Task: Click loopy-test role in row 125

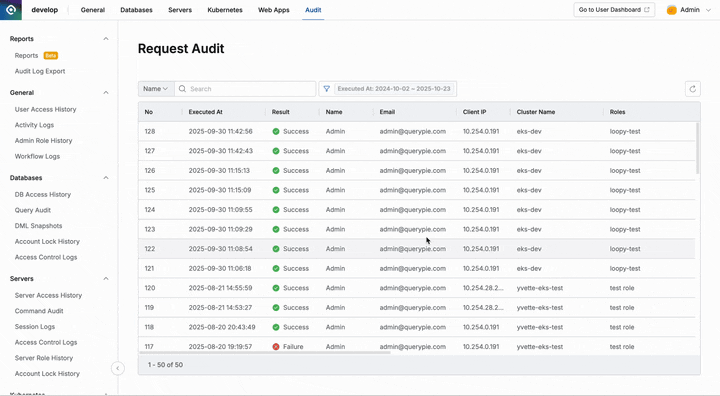Action: click(625, 190)
